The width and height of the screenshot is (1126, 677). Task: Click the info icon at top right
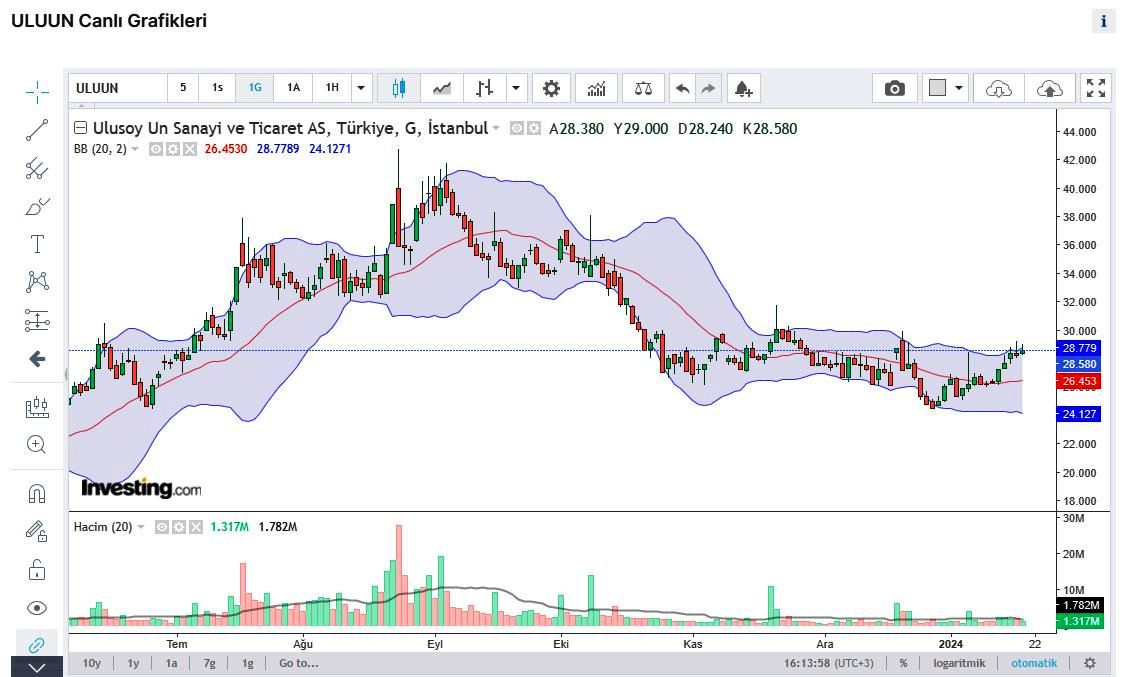point(1104,21)
